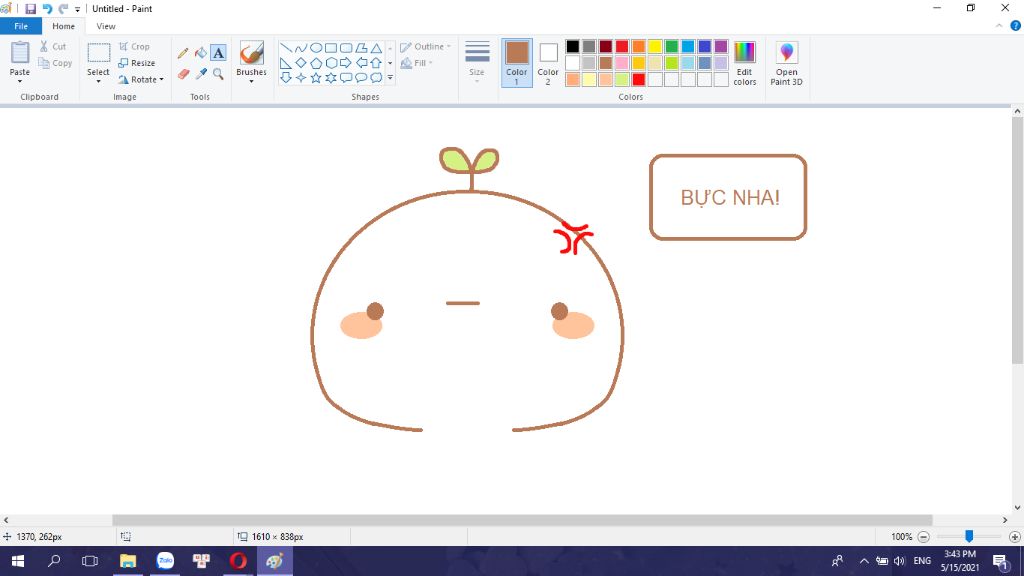Choose the Oval shape
1024x576 pixels.
click(316, 48)
